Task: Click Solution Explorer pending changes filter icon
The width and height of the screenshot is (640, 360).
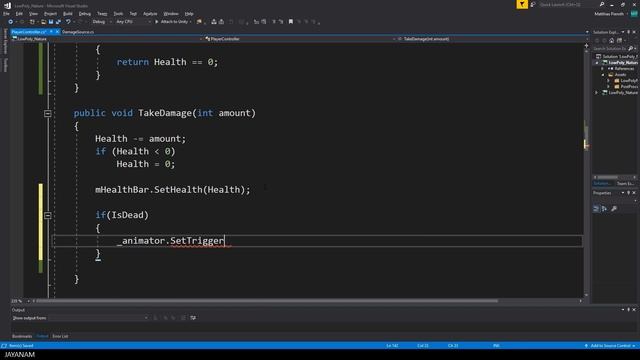Action: 620,40
